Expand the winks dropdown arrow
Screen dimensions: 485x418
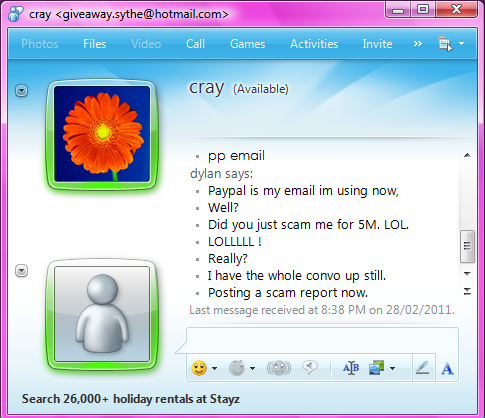pos(252,368)
